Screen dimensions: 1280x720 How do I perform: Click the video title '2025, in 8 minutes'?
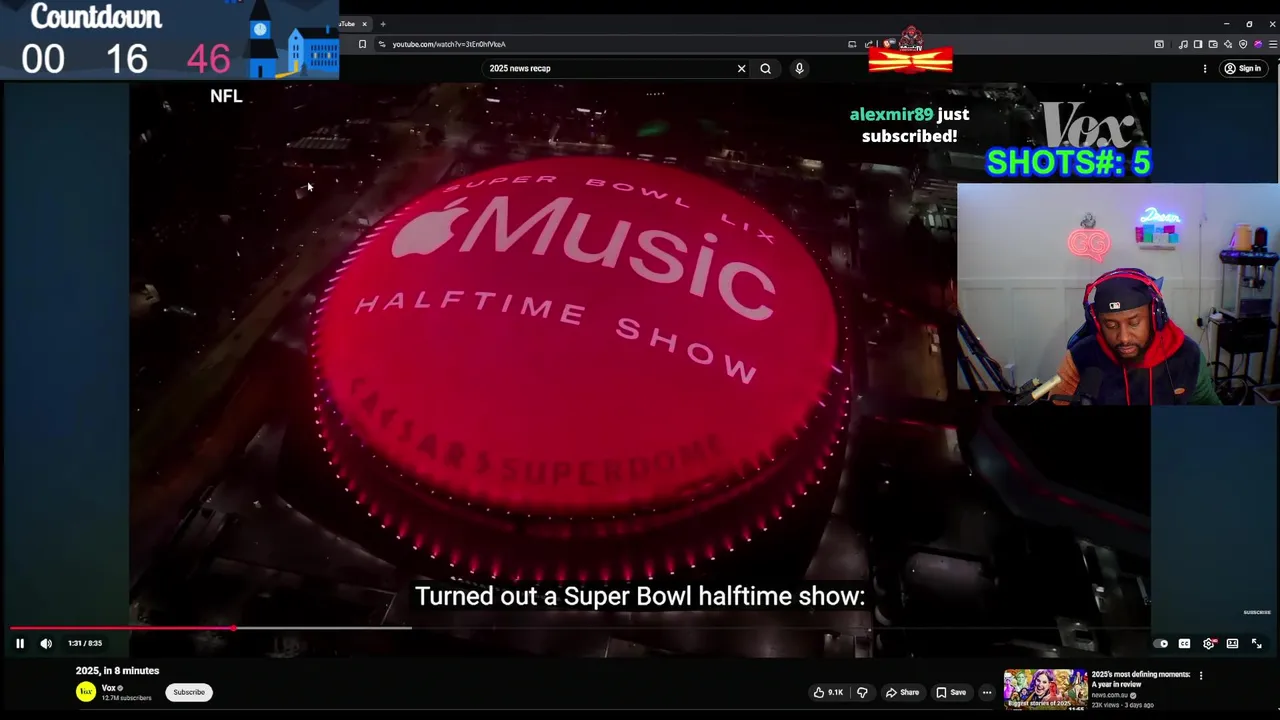117,671
